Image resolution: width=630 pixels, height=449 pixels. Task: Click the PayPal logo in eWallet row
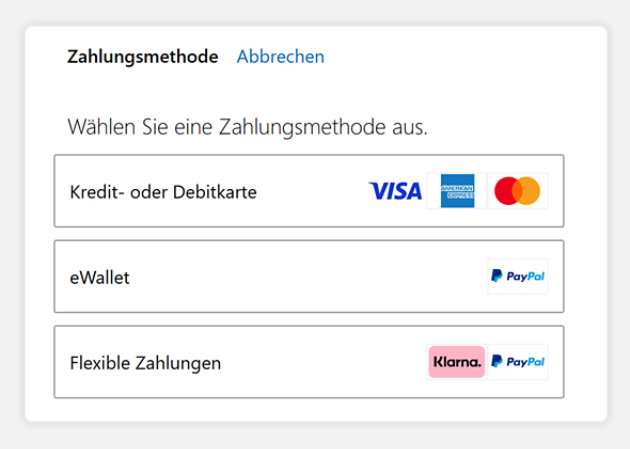click(517, 277)
